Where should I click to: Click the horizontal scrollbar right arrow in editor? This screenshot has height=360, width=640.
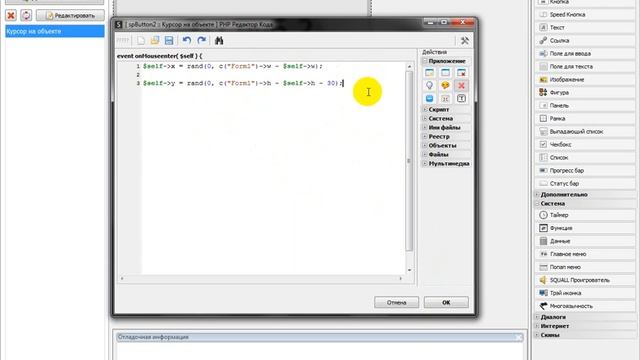[400, 278]
